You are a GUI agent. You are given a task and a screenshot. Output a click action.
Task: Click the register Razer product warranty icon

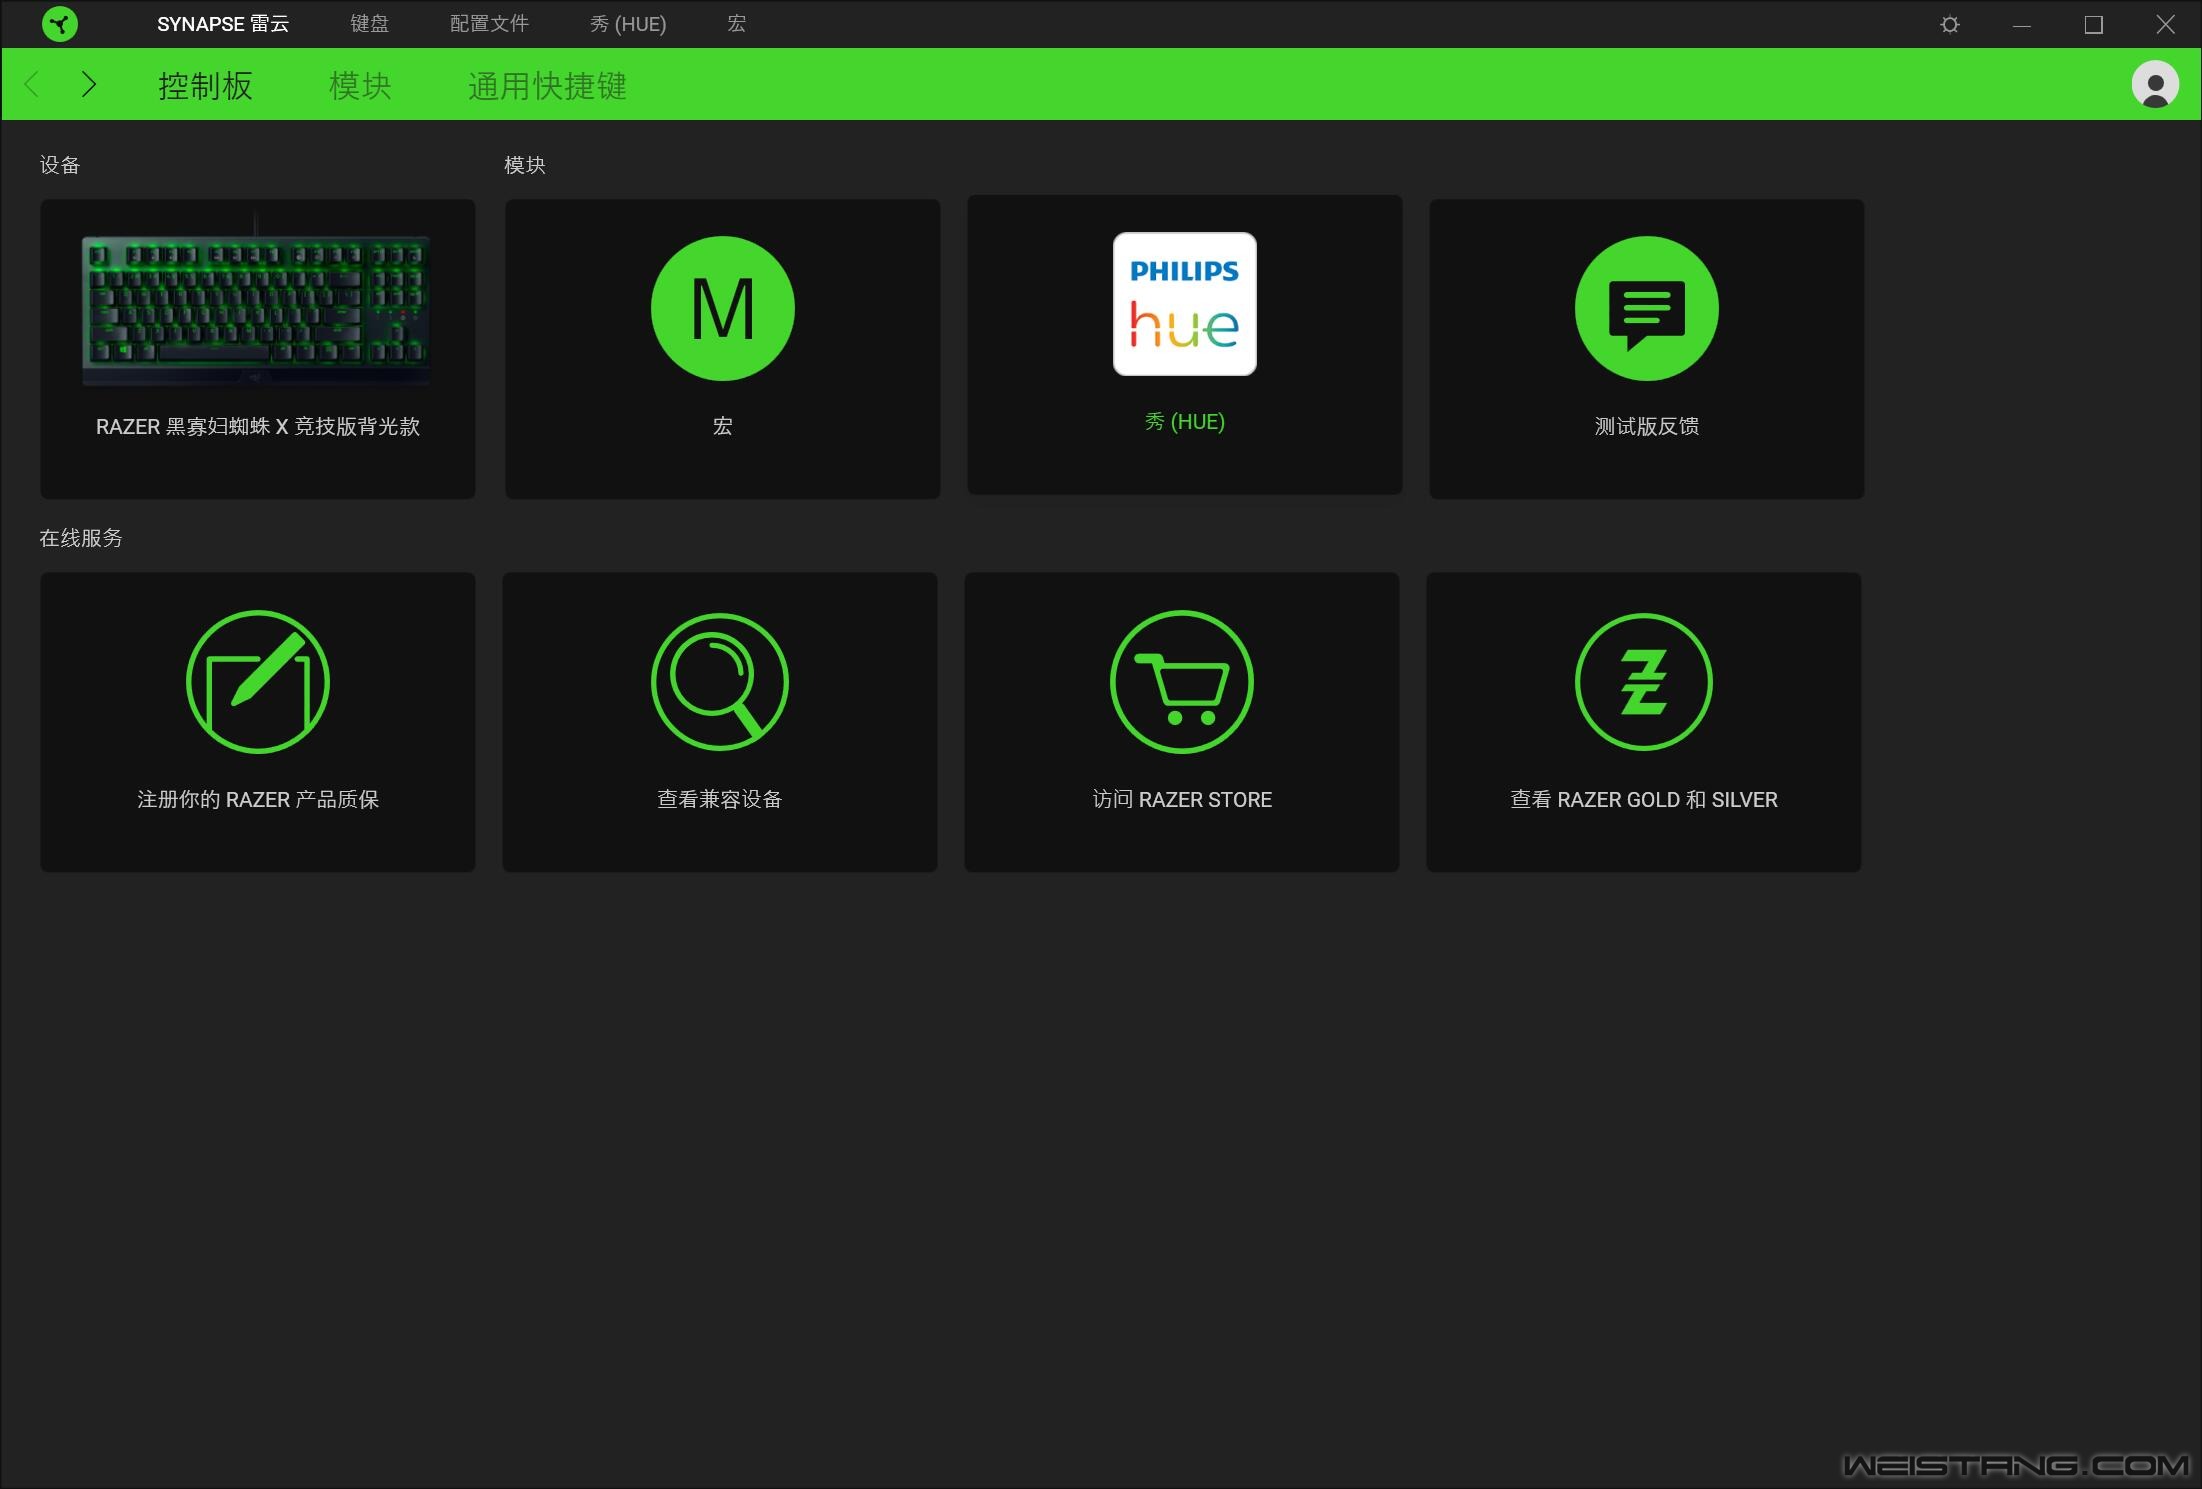(258, 681)
